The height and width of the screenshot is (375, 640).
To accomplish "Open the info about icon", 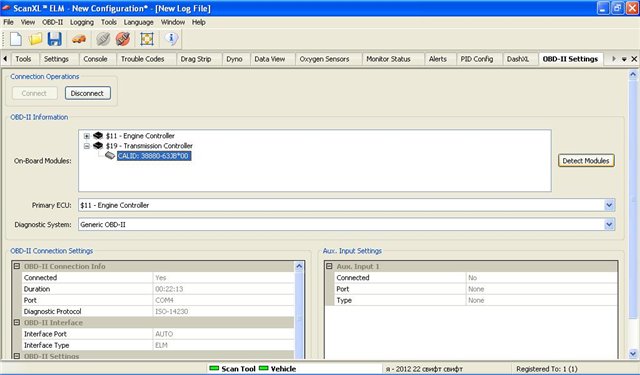I will coord(171,39).
